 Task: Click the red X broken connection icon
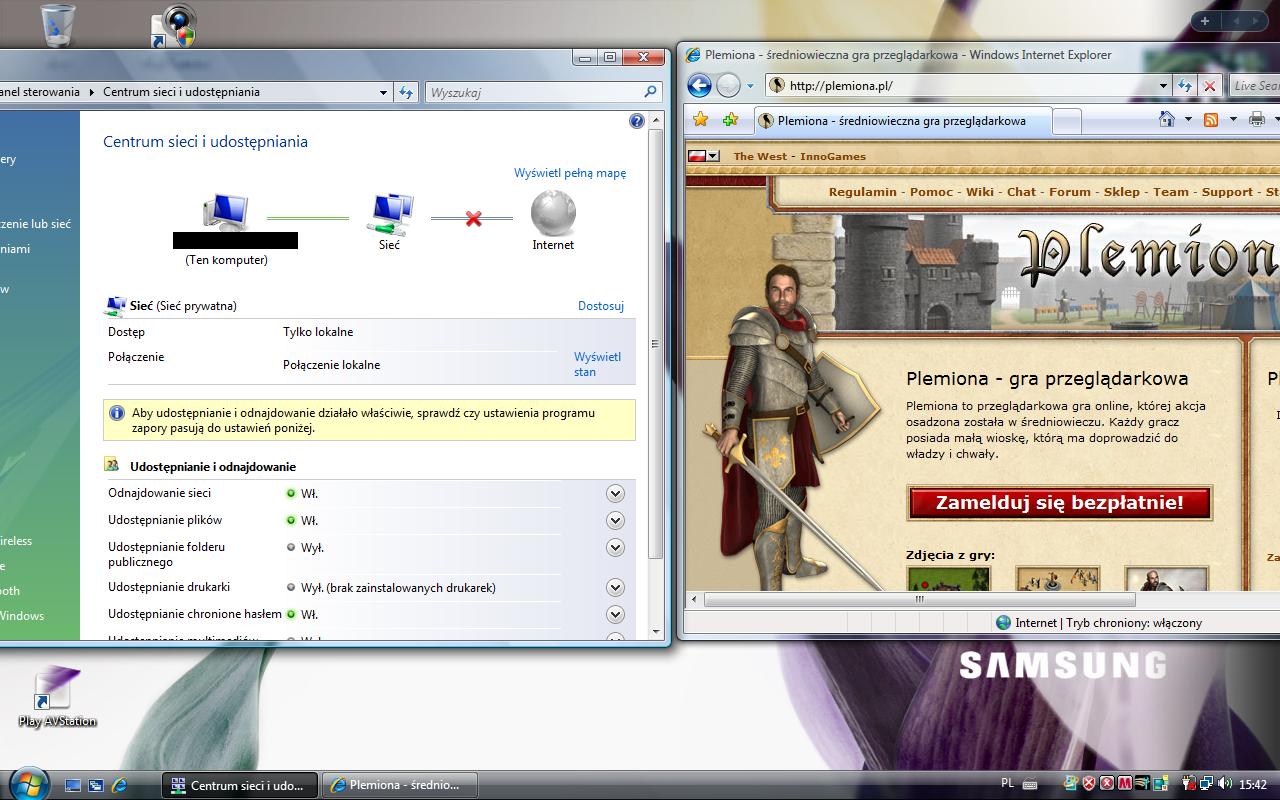coord(473,218)
